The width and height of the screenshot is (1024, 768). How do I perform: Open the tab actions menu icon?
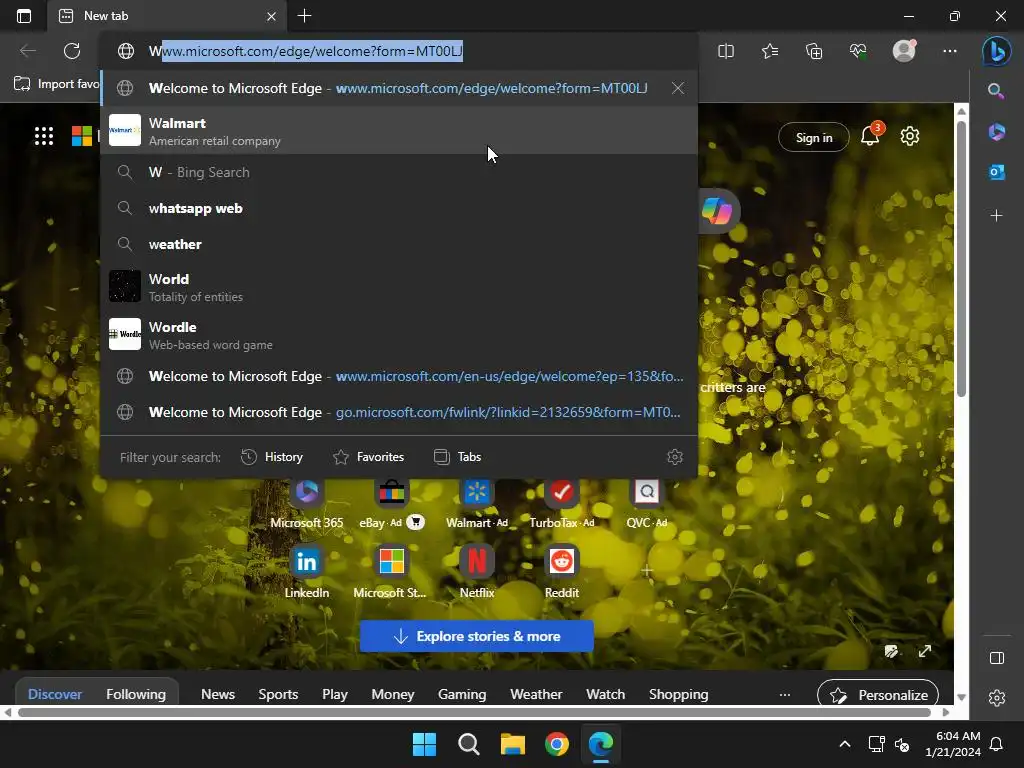(x=24, y=16)
